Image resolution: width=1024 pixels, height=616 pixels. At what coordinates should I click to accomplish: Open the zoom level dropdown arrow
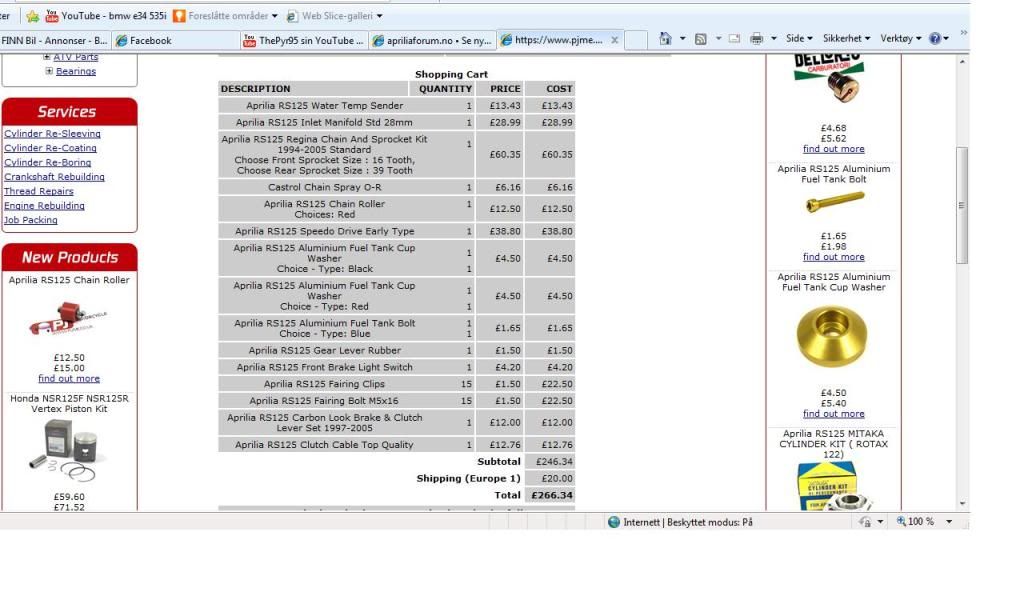(x=949, y=521)
